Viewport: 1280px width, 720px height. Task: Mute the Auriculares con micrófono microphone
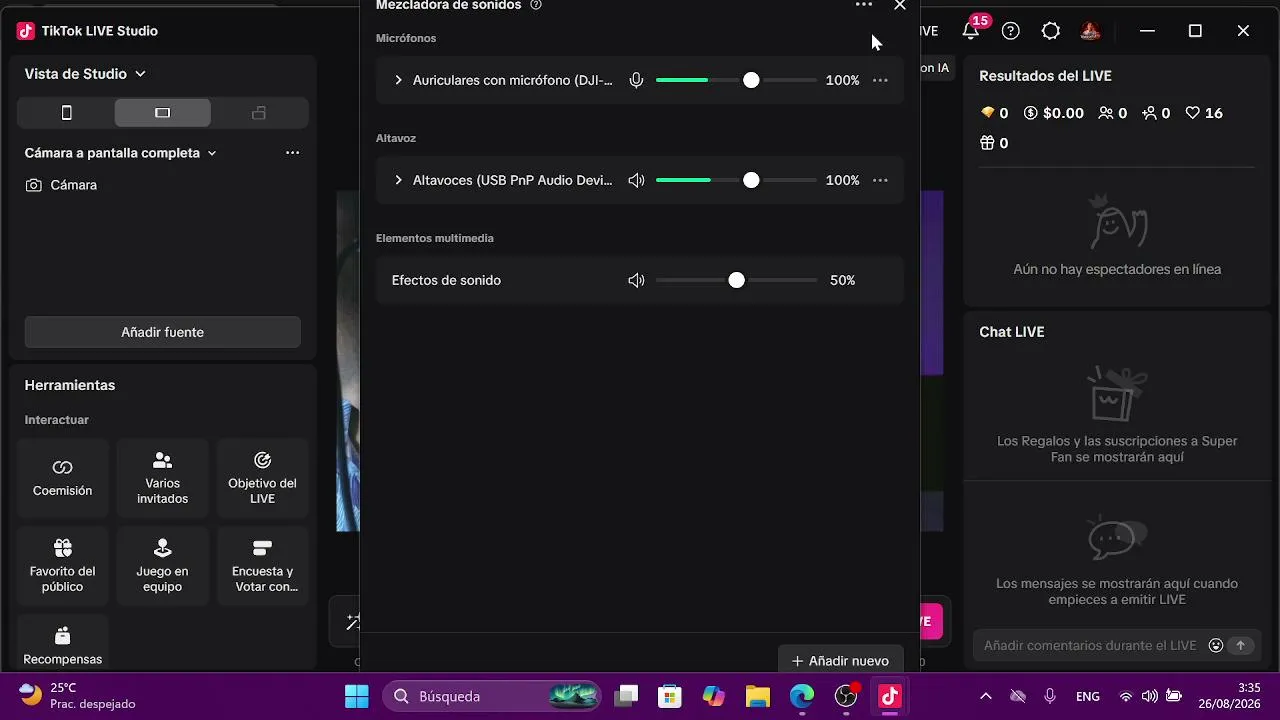[x=636, y=80]
